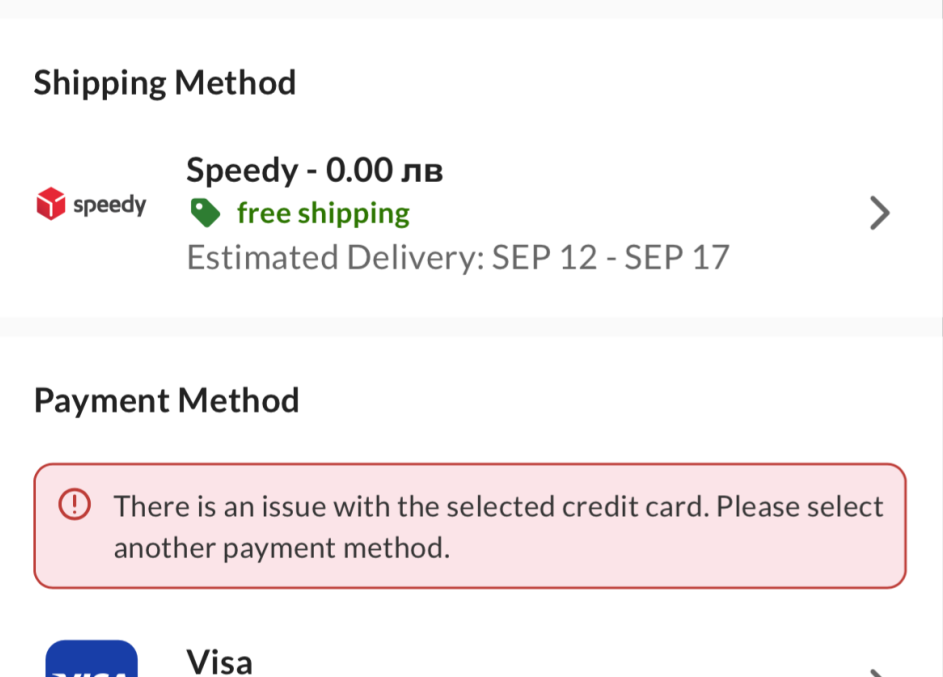Expand the Visa payment row arrow
This screenshot has height=677, width=943.
pyautogui.click(x=878, y=672)
